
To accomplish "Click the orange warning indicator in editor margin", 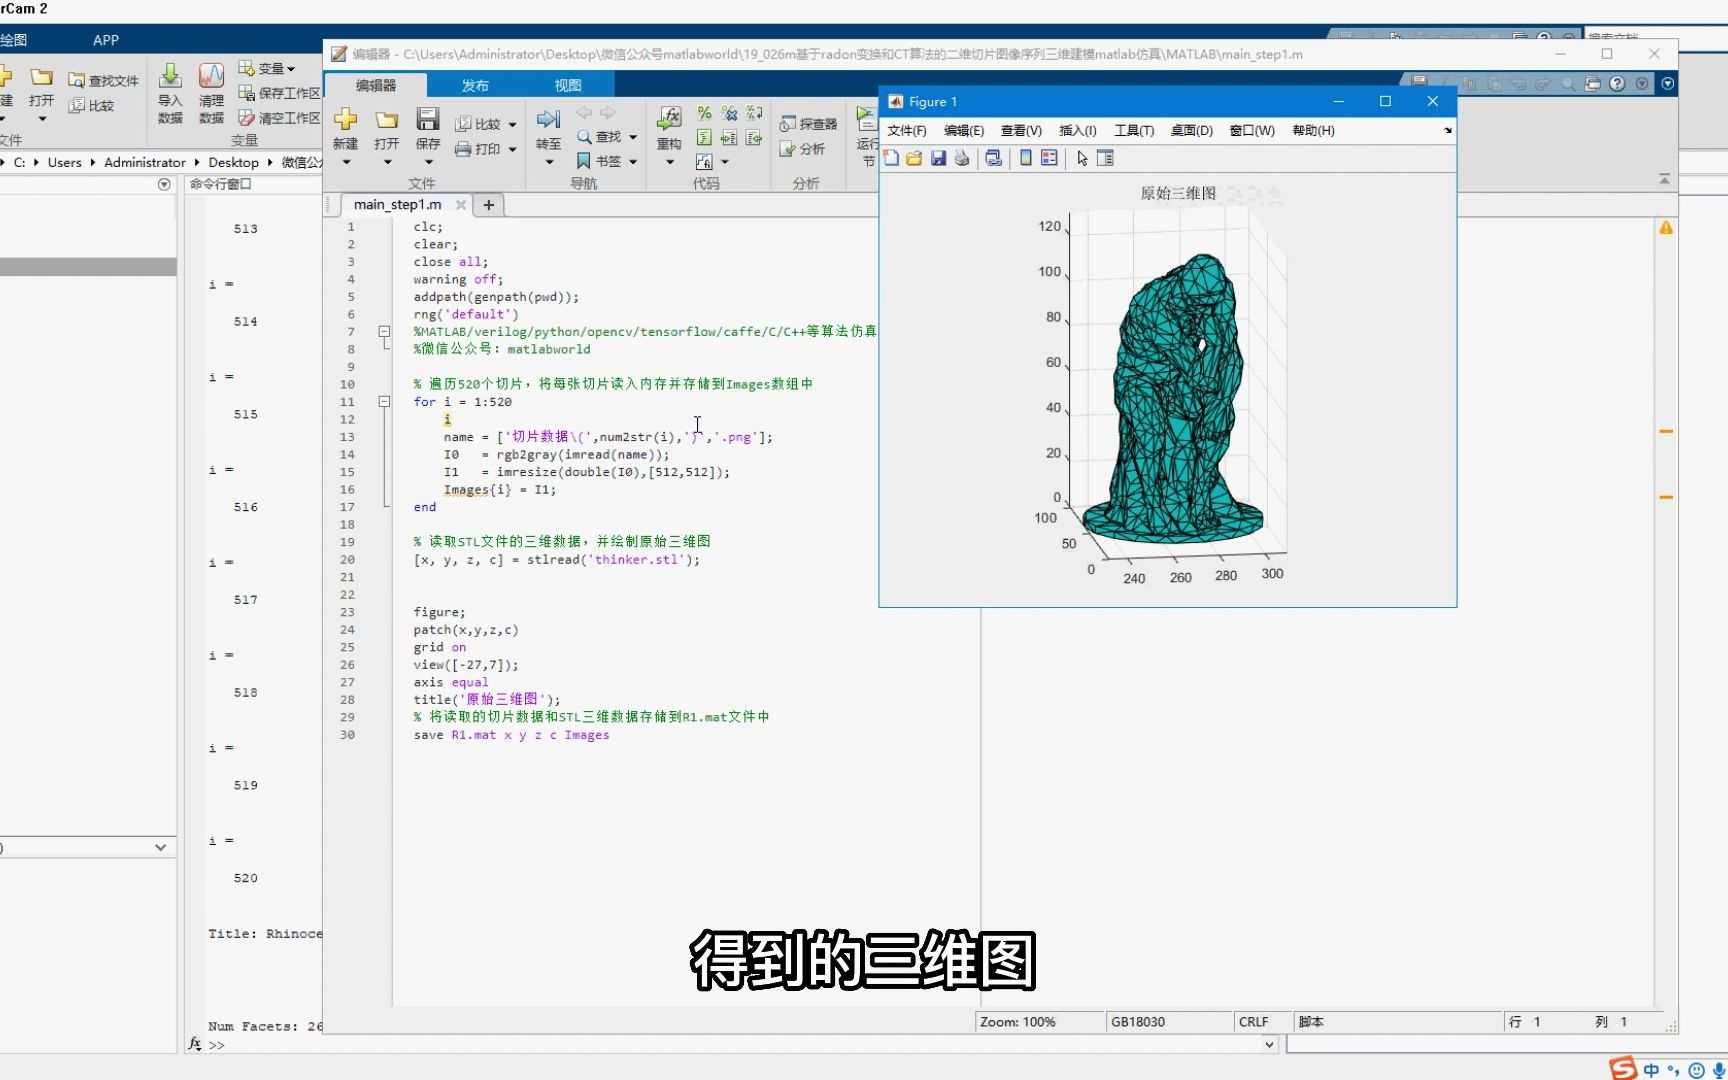I will (x=1666, y=228).
